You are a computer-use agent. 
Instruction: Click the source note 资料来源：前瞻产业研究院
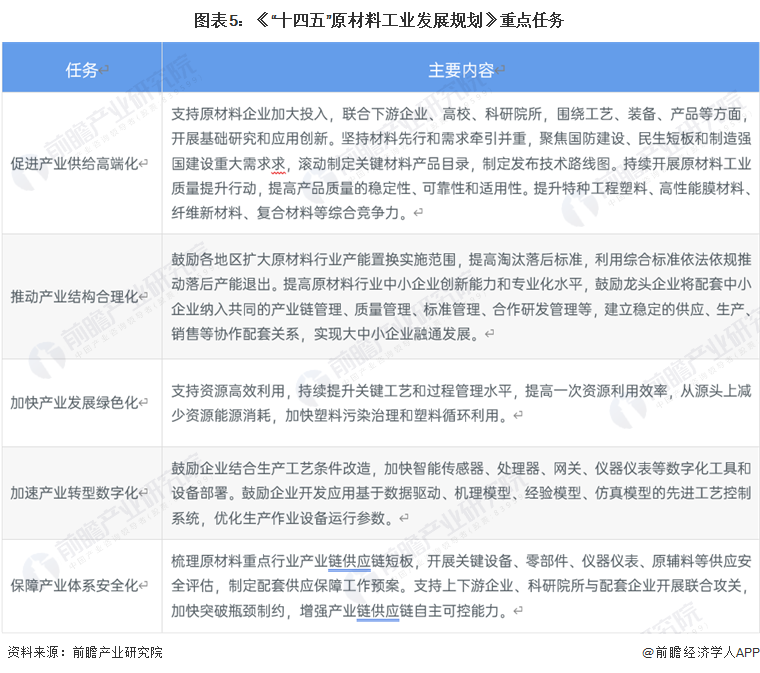click(x=85, y=652)
